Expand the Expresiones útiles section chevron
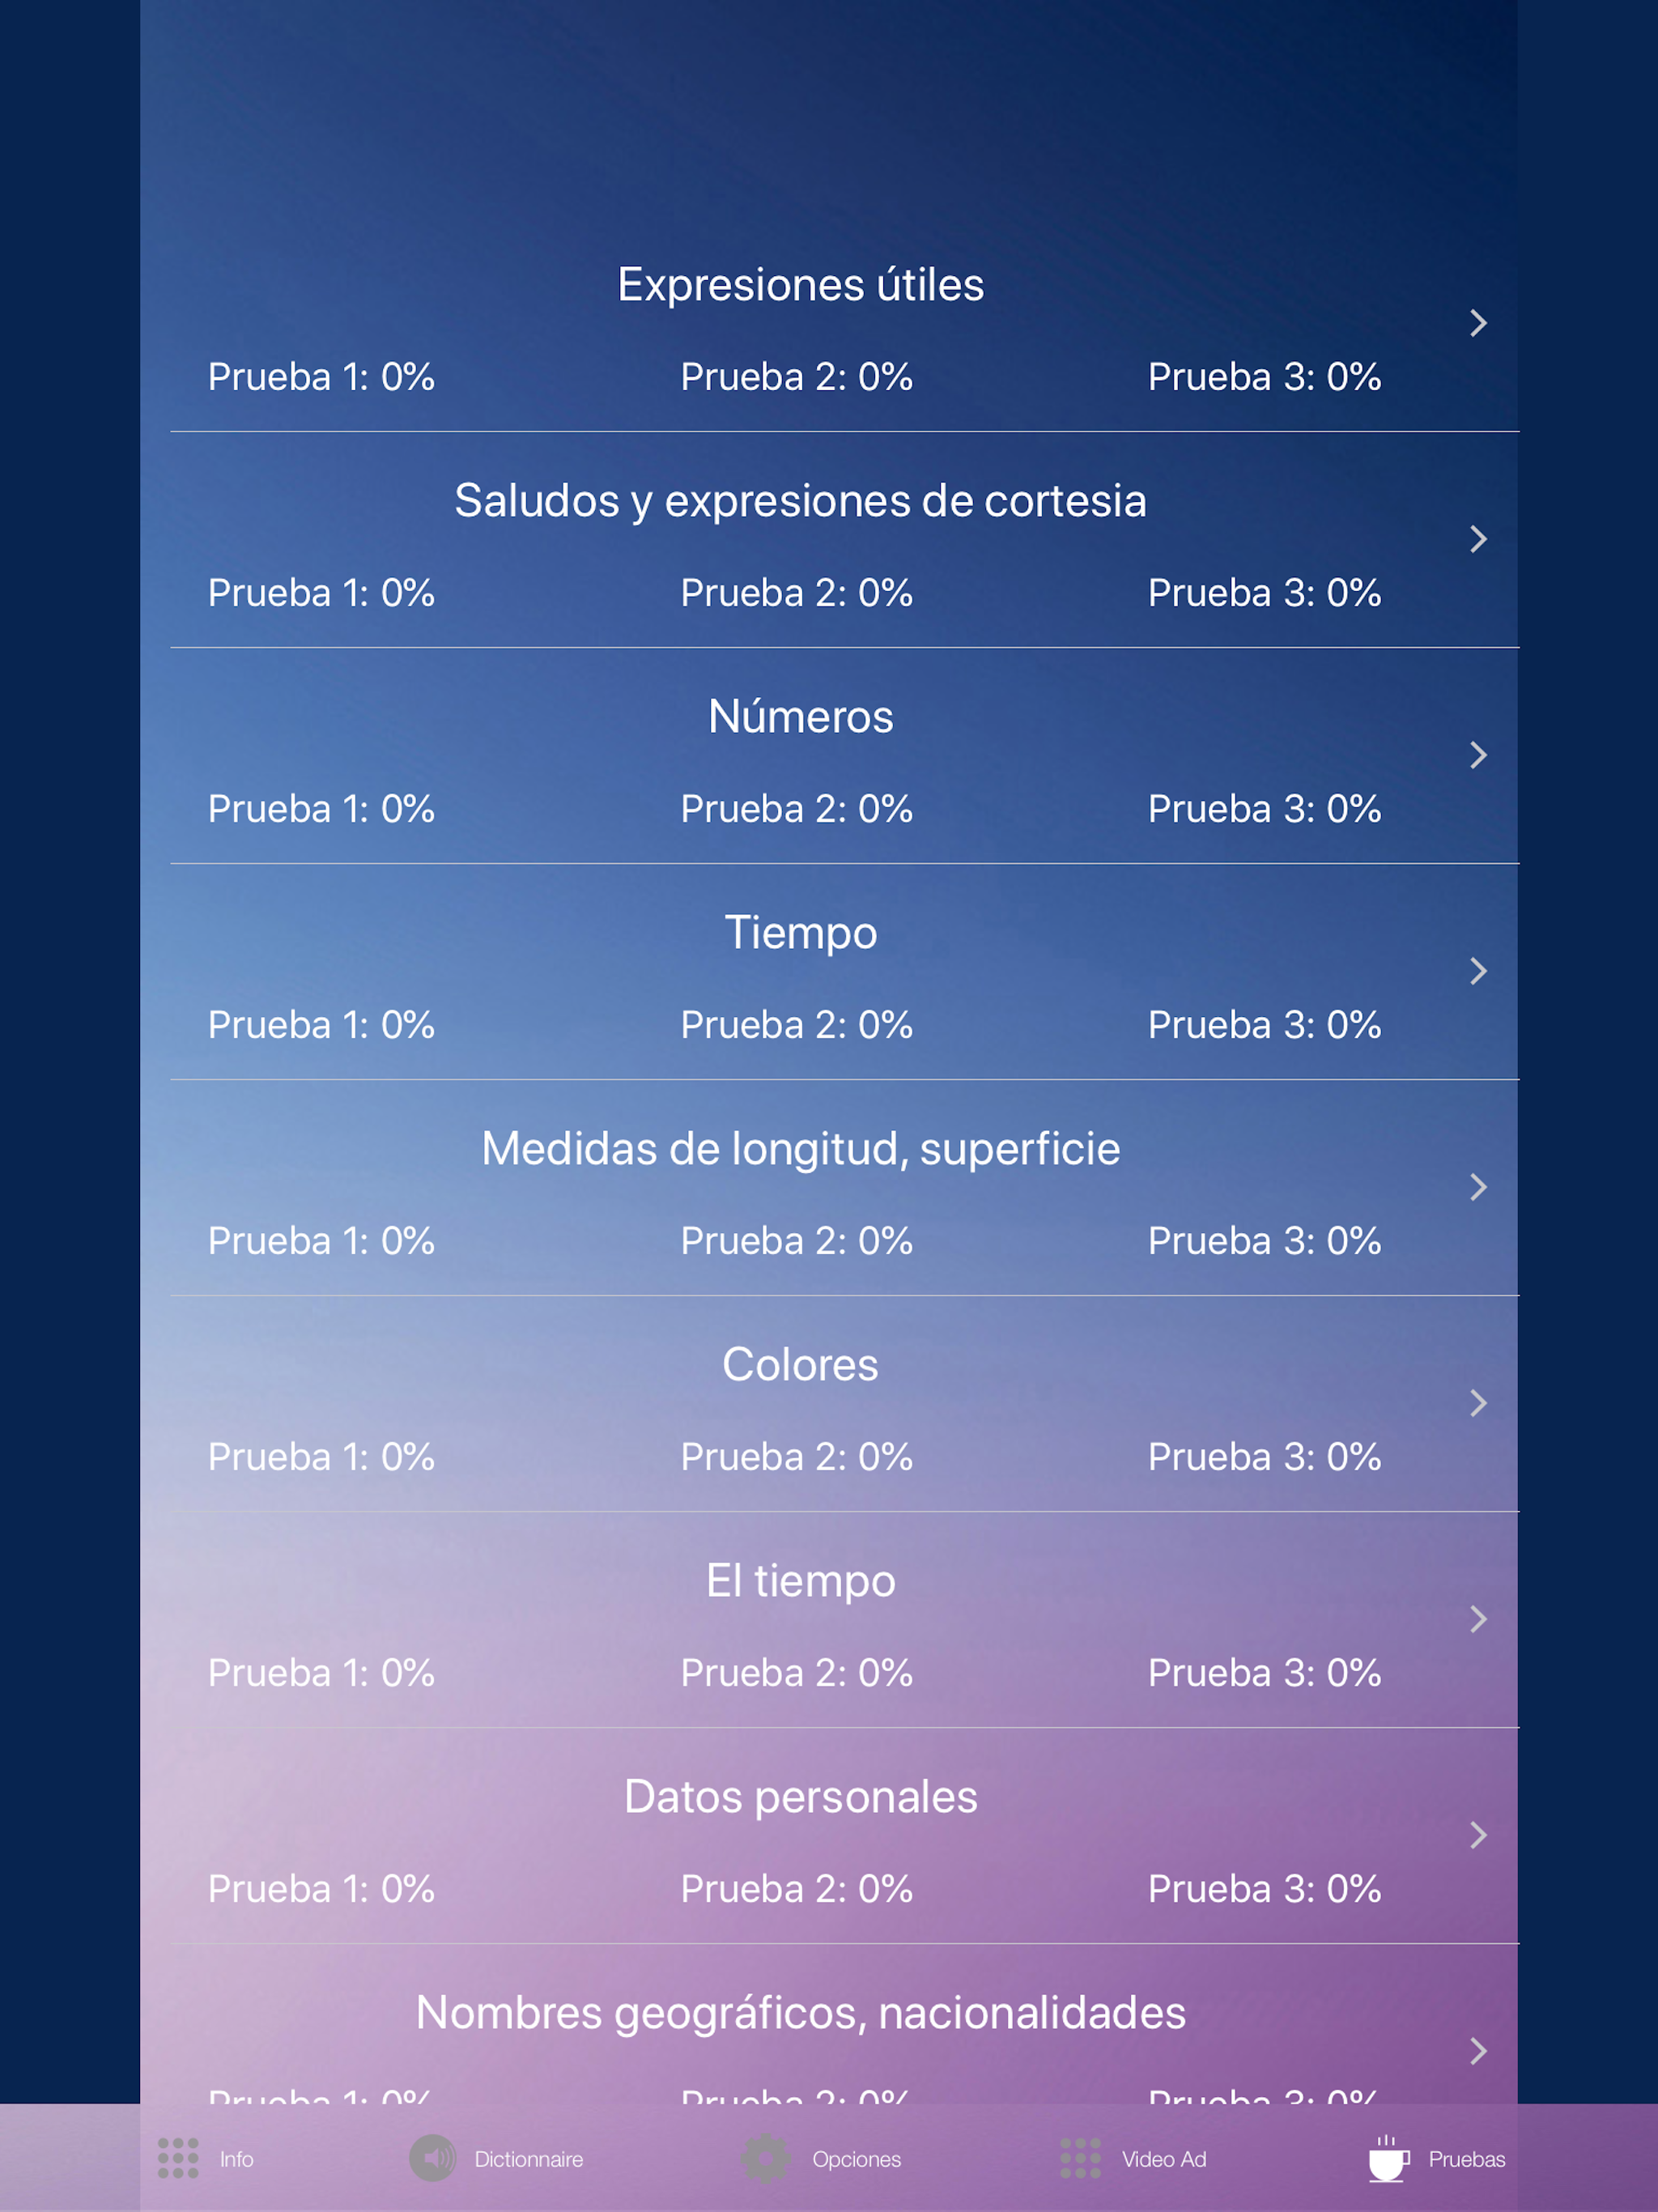The height and width of the screenshot is (2212, 1658). tap(1479, 323)
